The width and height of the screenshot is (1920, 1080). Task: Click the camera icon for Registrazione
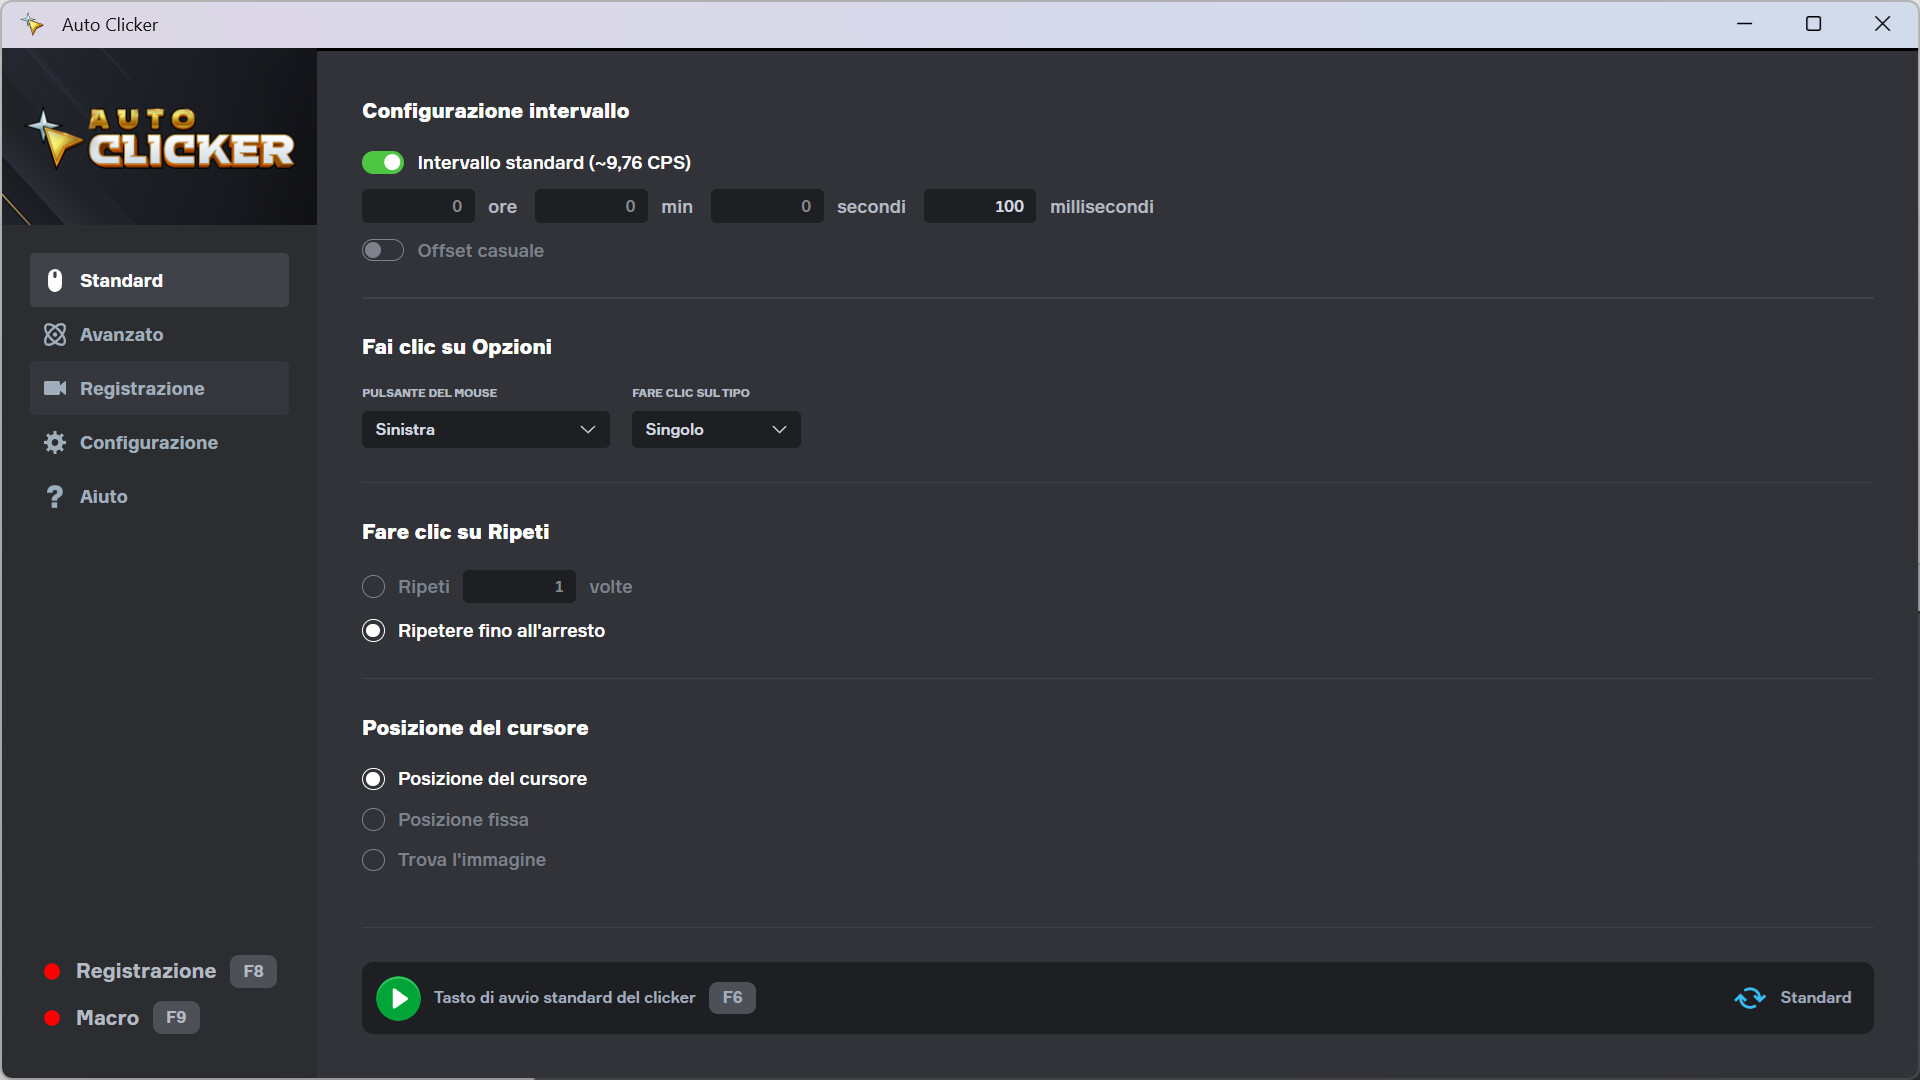tap(55, 388)
